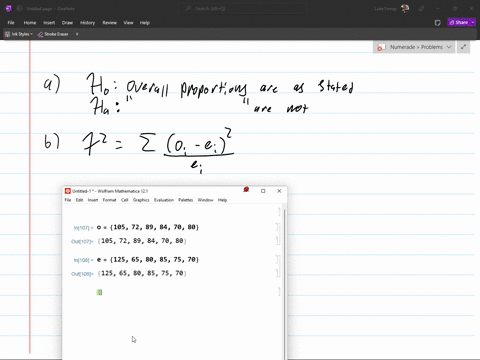Image resolution: width=480 pixels, height=360 pixels.
Task: Close the Mathematica window
Action: click(279, 191)
